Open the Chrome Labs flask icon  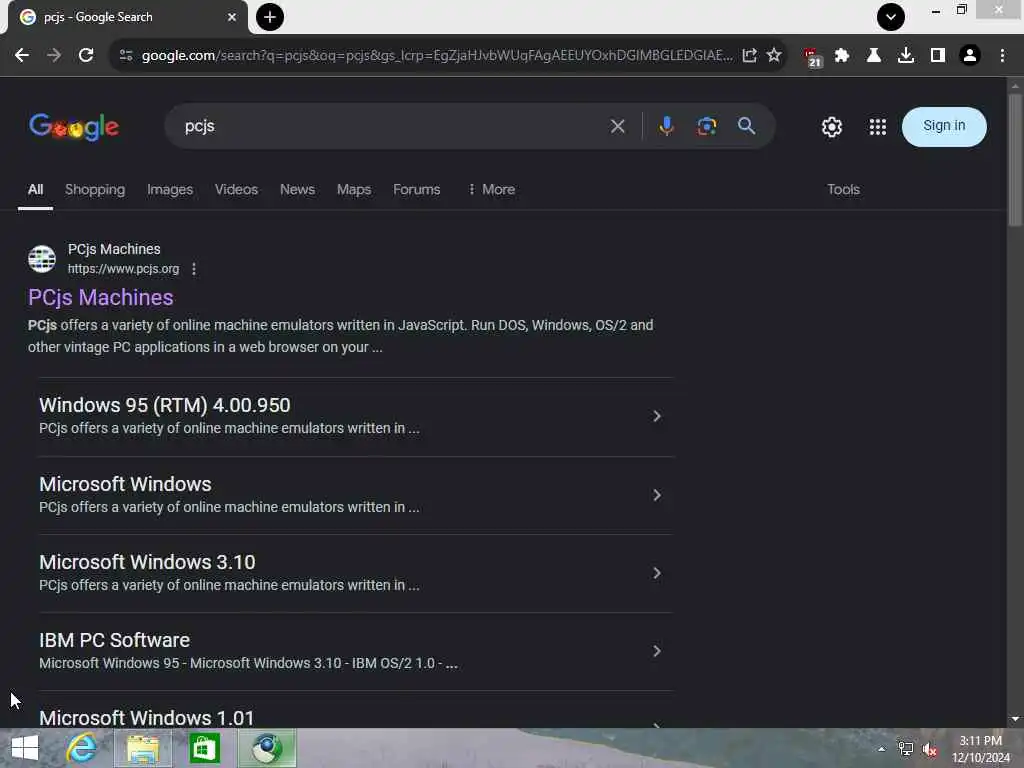[874, 56]
